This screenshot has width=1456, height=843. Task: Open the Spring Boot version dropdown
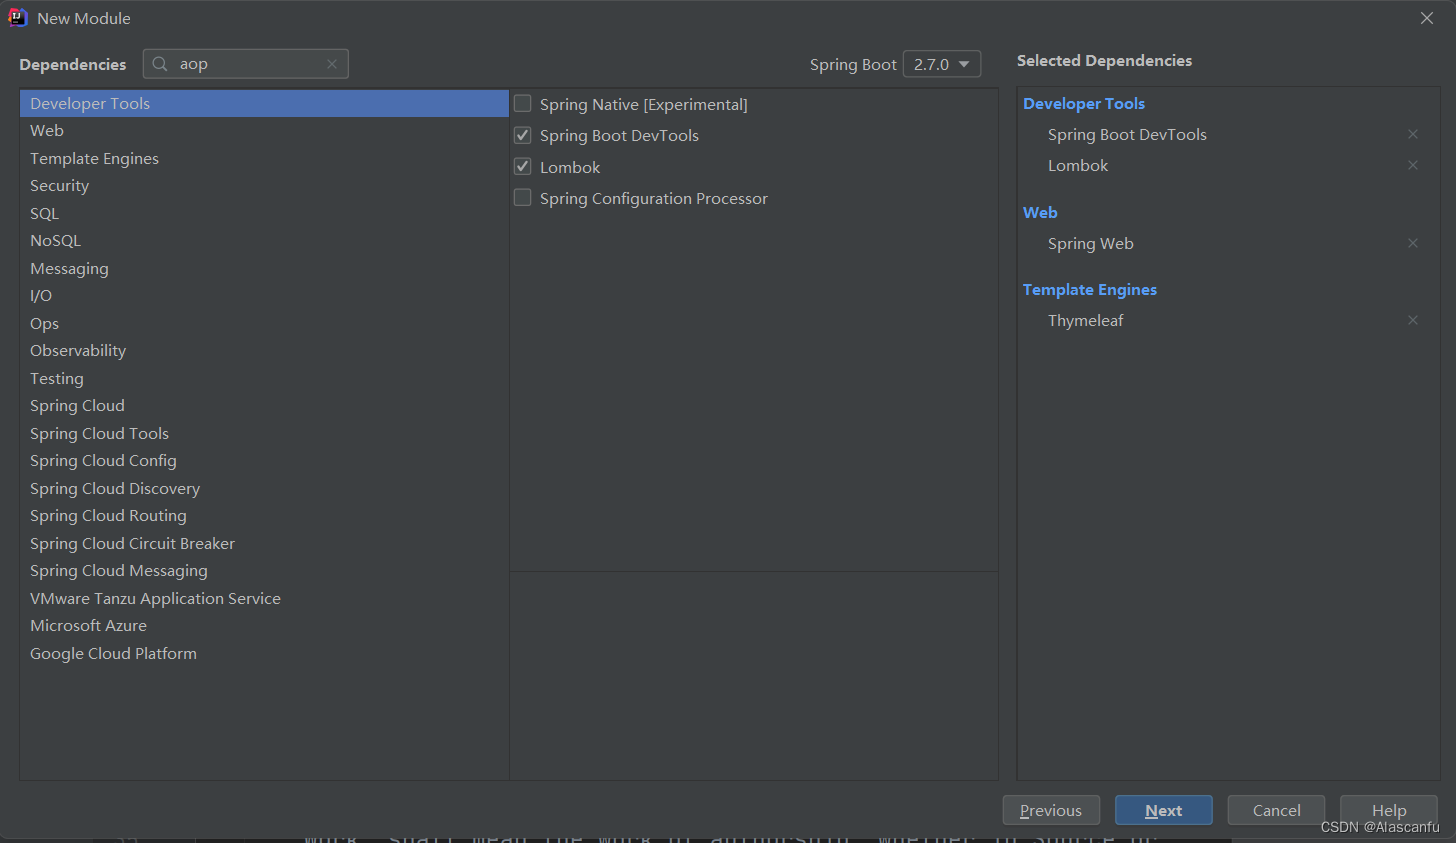pos(942,64)
